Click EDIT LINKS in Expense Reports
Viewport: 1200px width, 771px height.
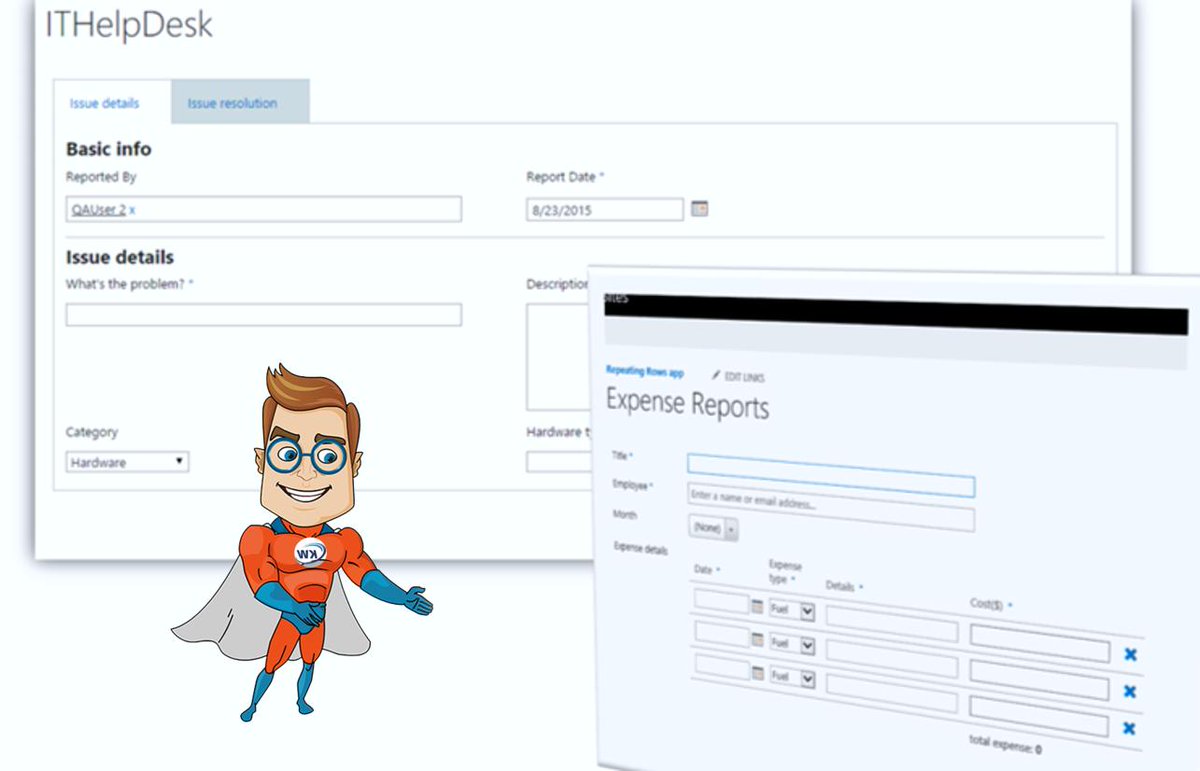[x=745, y=377]
